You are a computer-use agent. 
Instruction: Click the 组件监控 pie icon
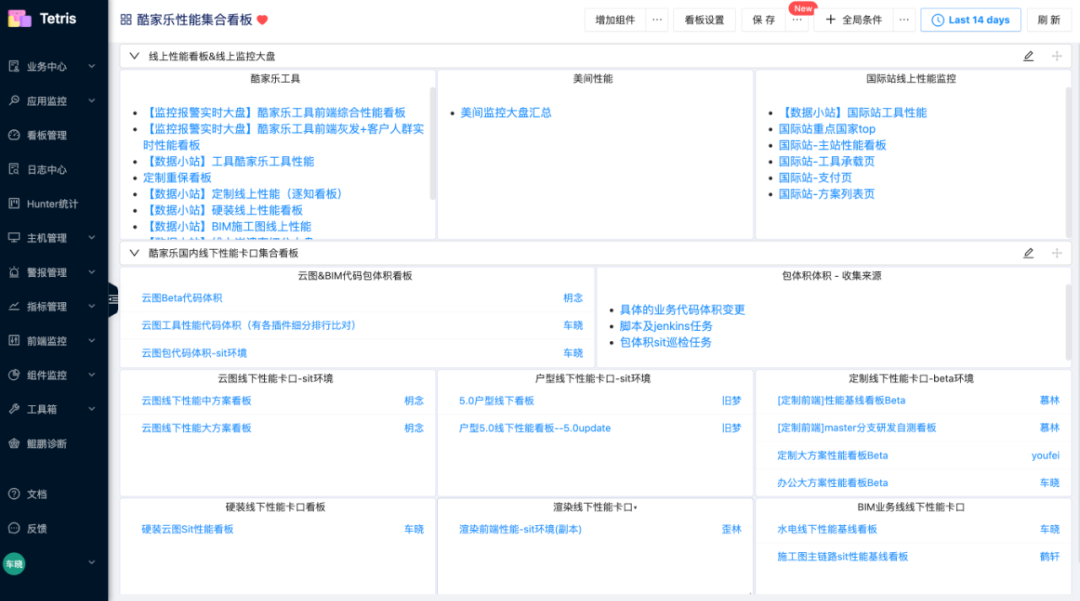14,375
